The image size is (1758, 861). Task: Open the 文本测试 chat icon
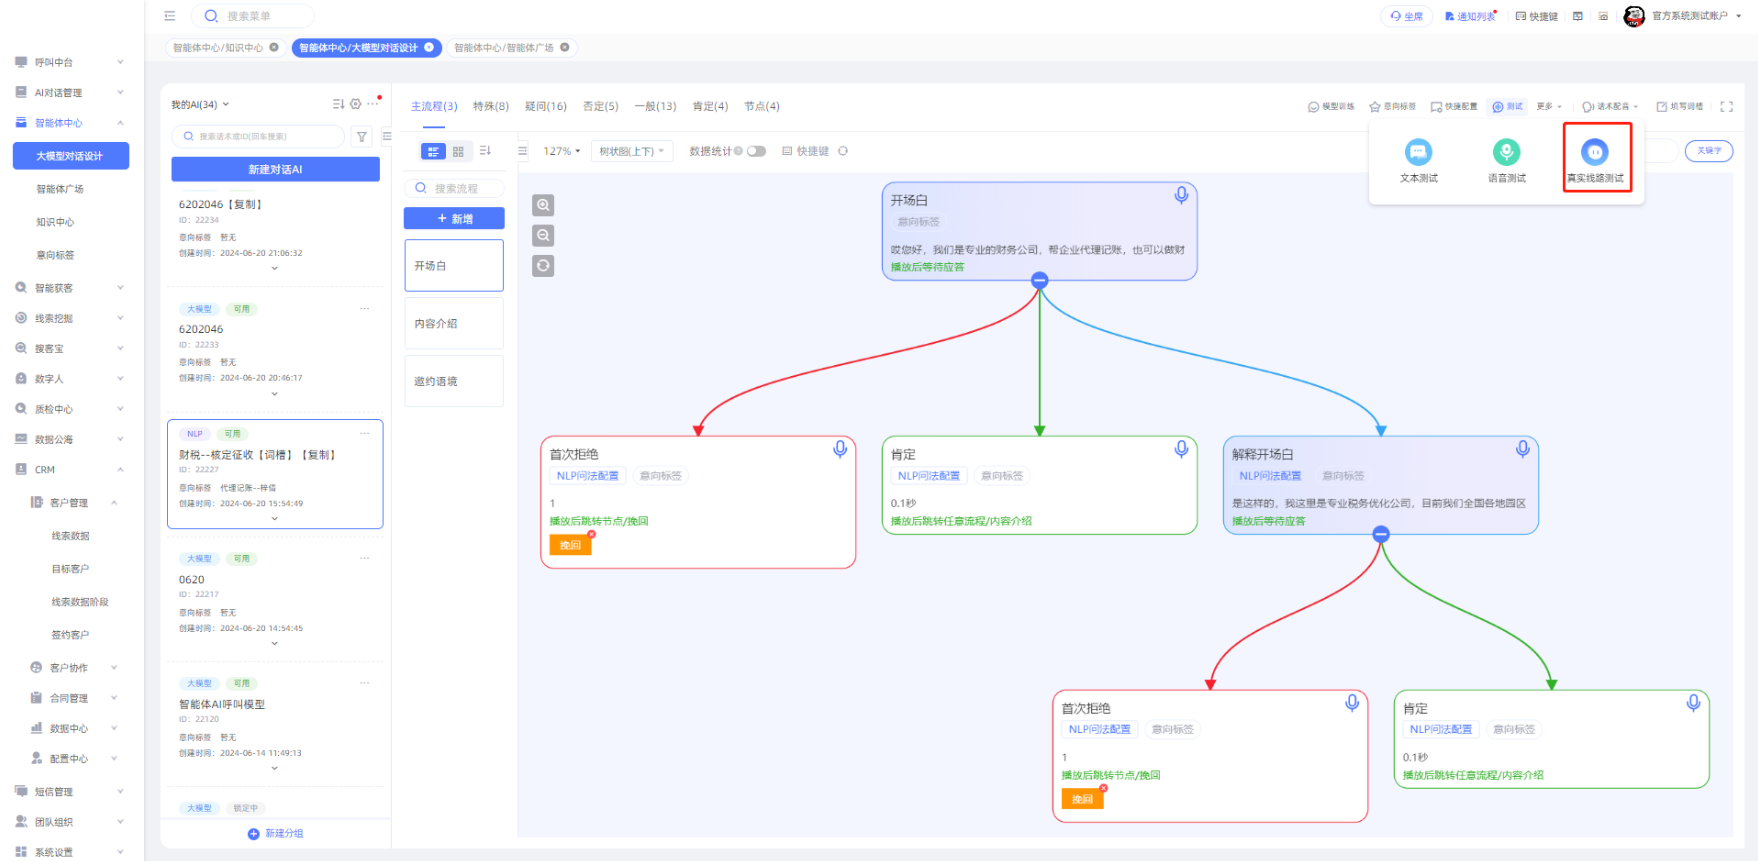coord(1418,153)
